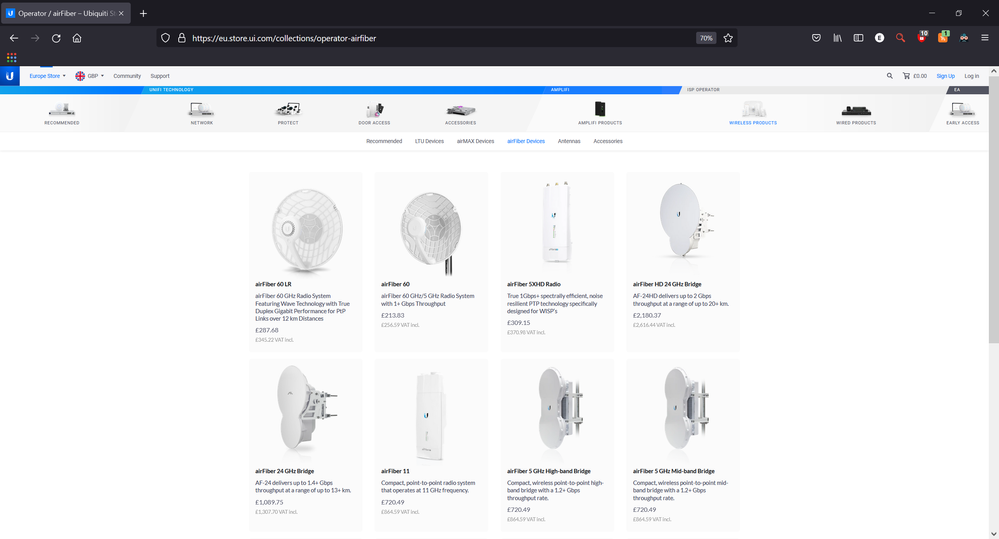Click the apps grid icon in bookmarks bar
Viewport: 999px width, 539px height.
(11, 57)
